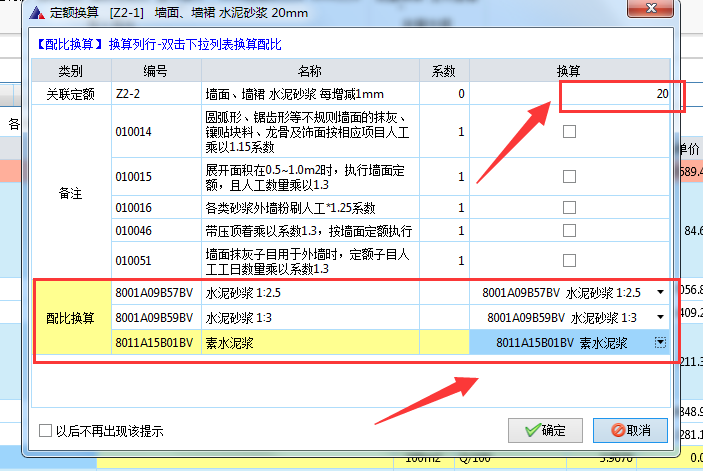Select code cell 010051
Screen dimensions: 703x471
[x=156, y=260]
